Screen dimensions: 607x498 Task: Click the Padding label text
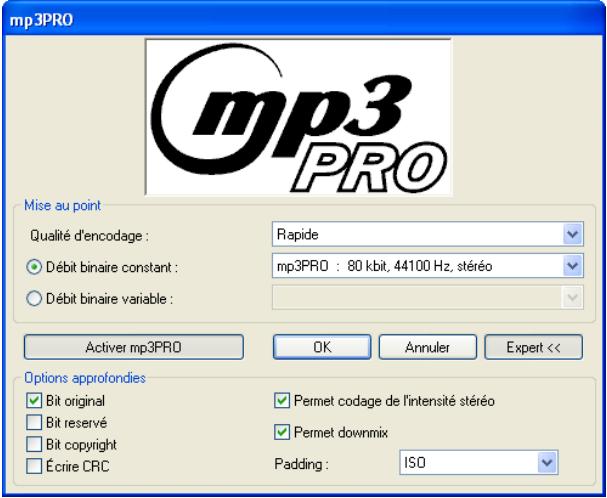click(302, 464)
